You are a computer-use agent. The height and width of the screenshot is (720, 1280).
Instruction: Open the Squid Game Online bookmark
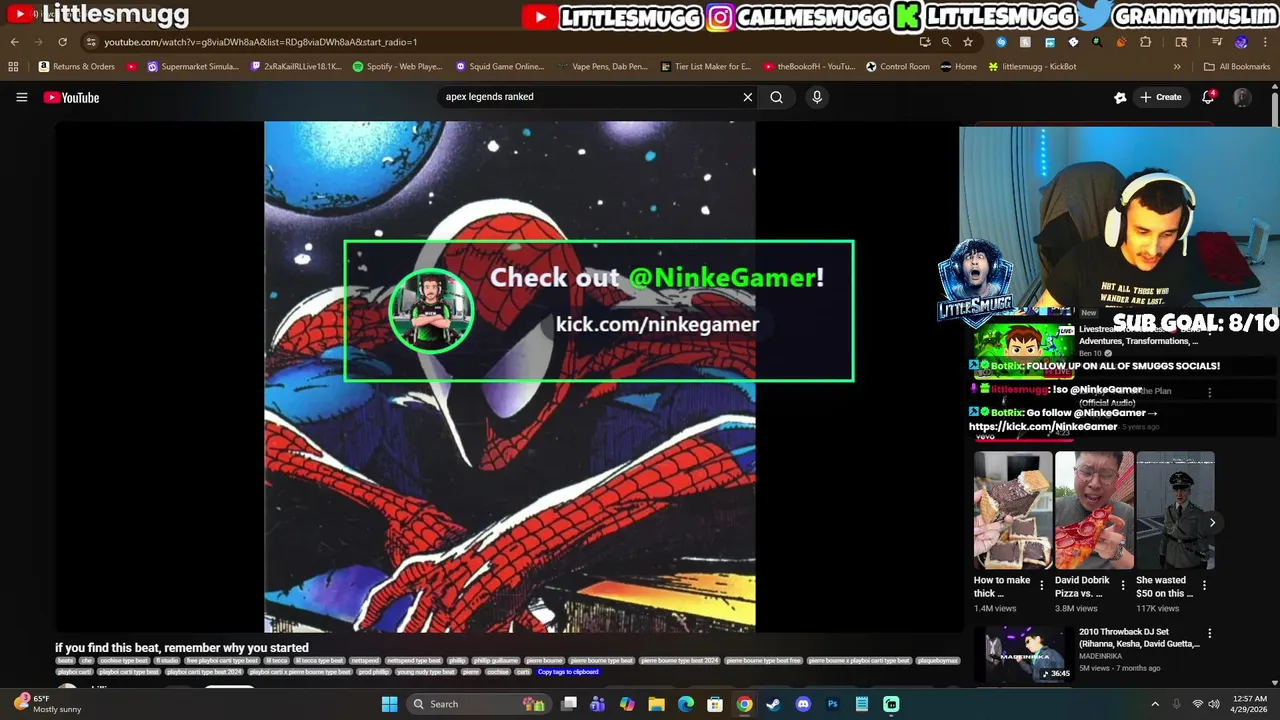tap(500, 67)
